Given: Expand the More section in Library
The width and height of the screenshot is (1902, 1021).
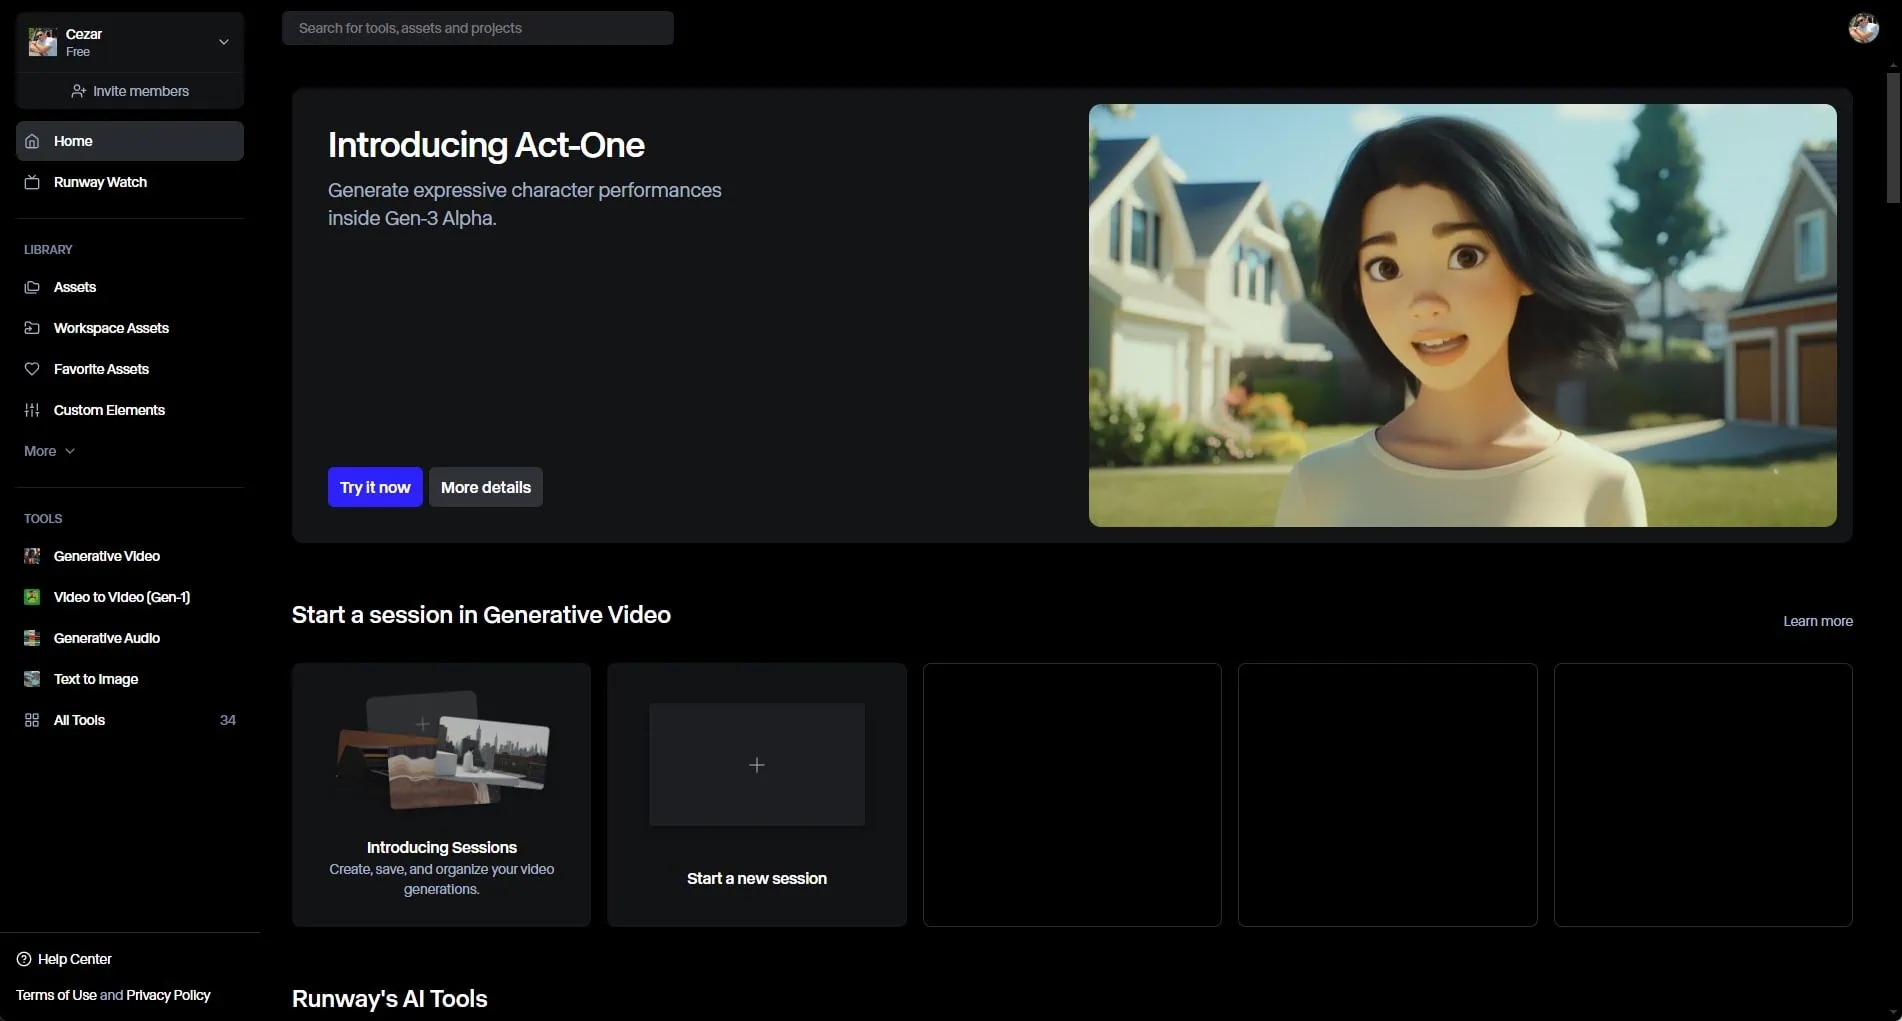Looking at the screenshot, I should click(x=49, y=451).
